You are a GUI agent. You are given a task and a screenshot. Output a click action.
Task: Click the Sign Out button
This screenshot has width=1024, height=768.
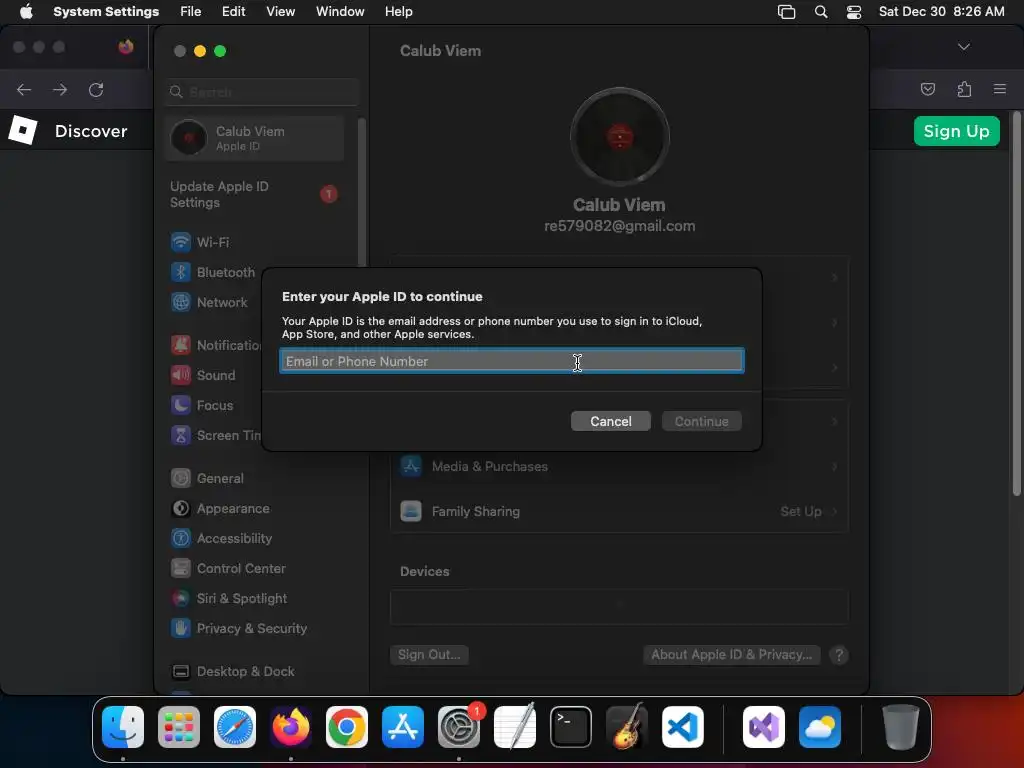429,654
